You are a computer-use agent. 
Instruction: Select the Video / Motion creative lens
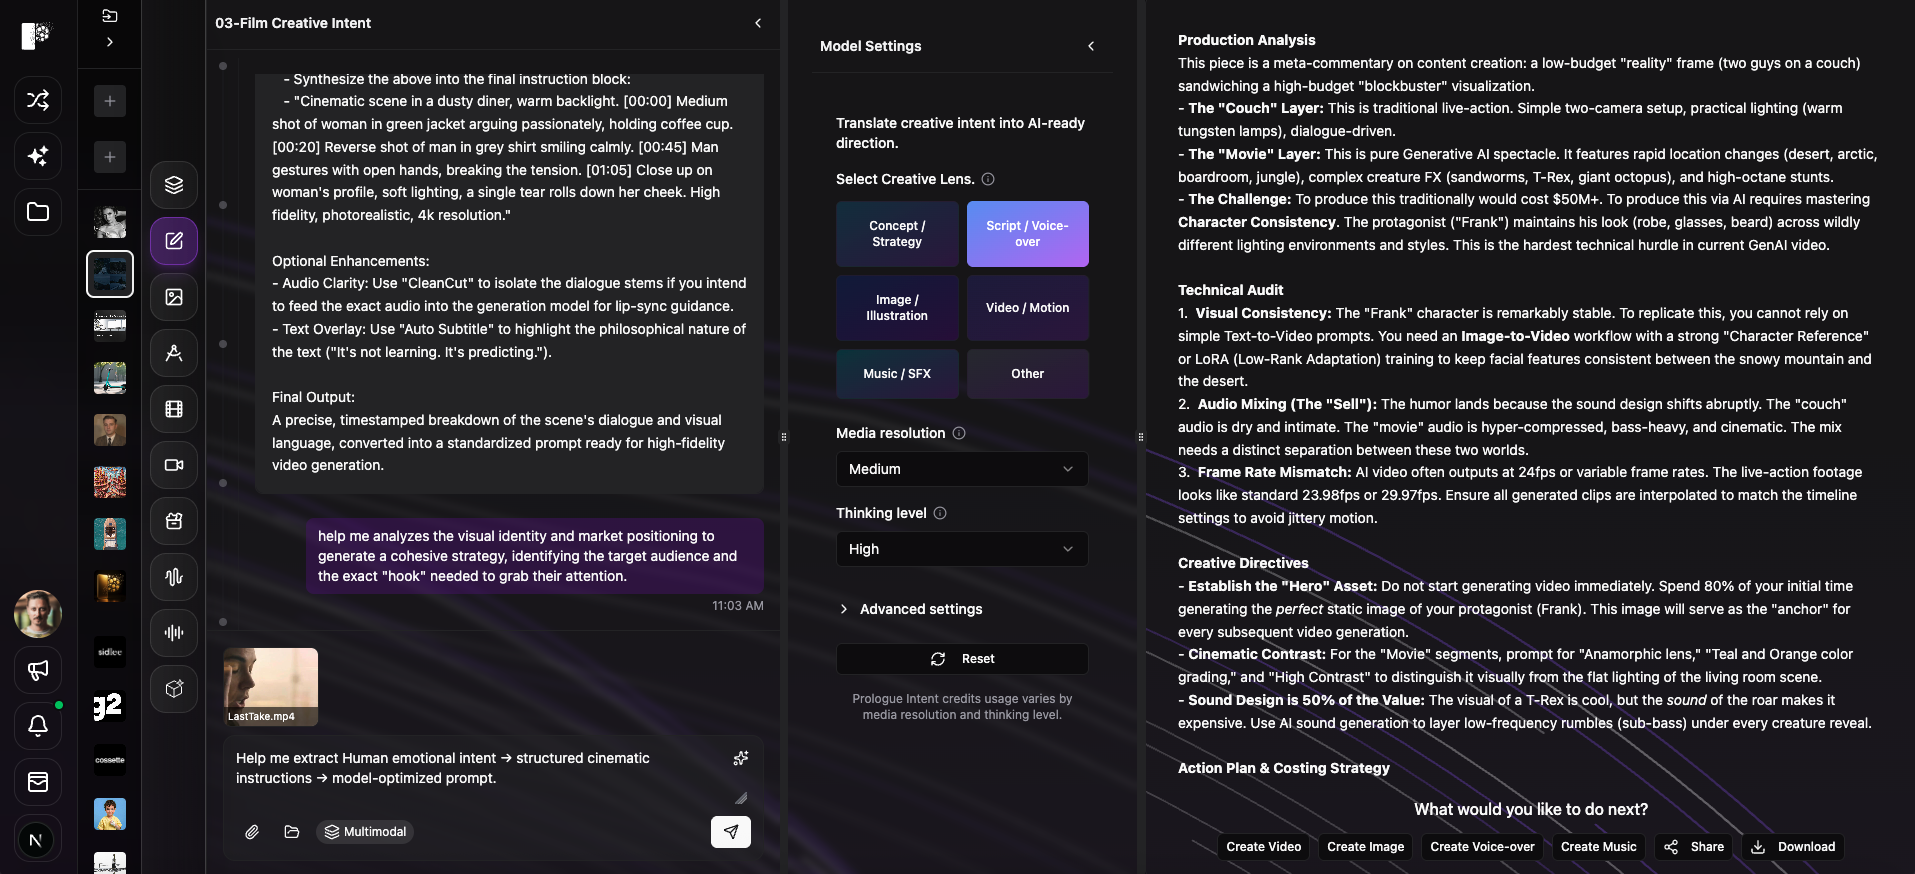click(x=1027, y=308)
